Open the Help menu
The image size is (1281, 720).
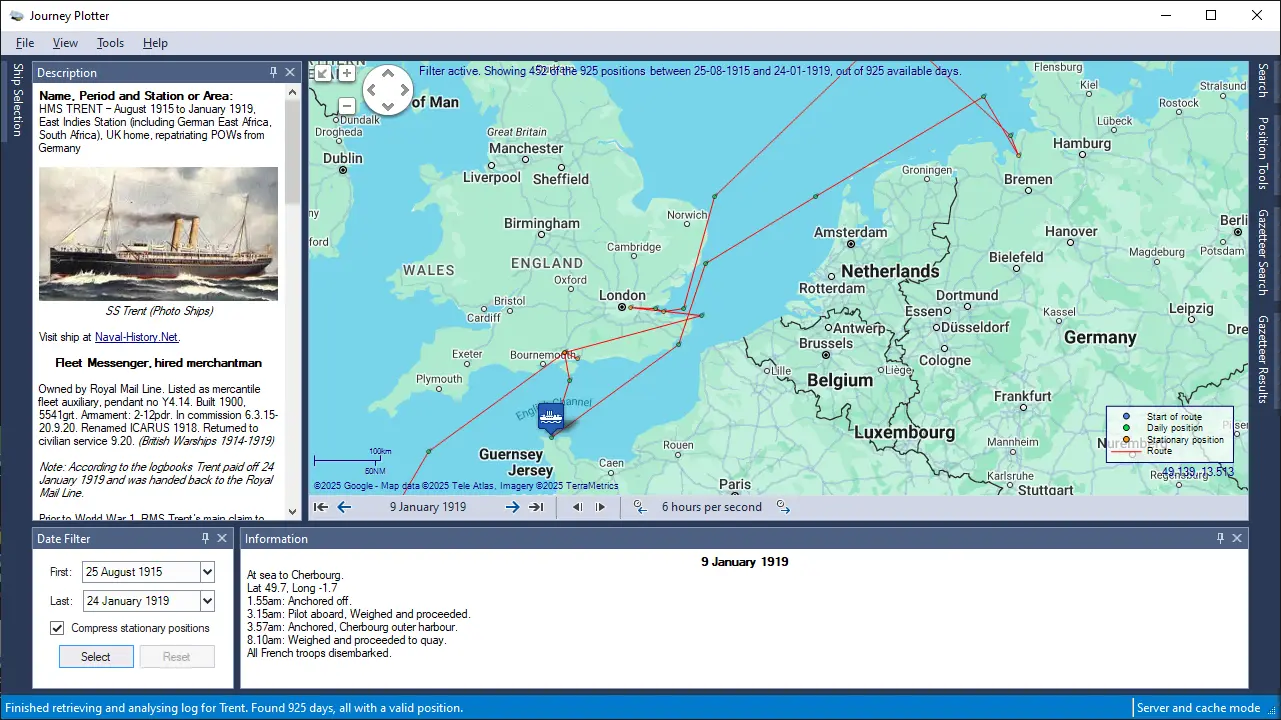pos(155,43)
